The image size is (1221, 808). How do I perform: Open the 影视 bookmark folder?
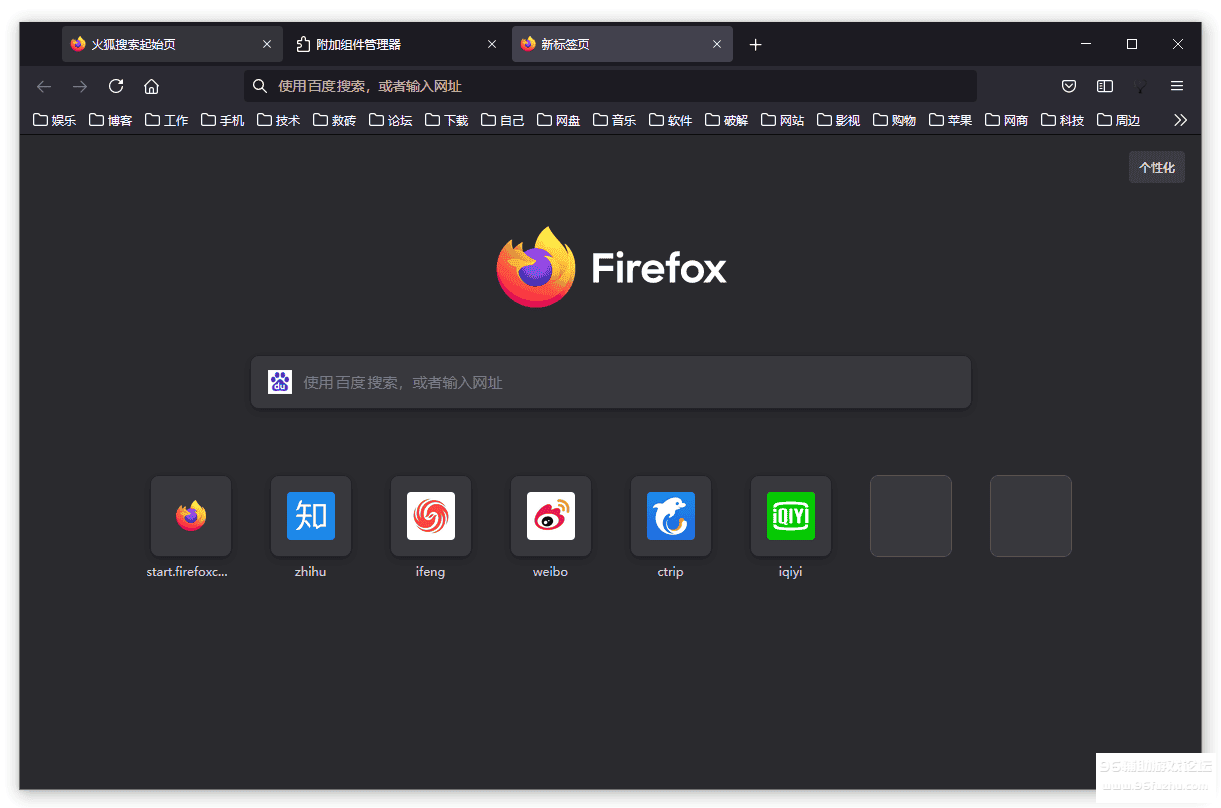[838, 120]
